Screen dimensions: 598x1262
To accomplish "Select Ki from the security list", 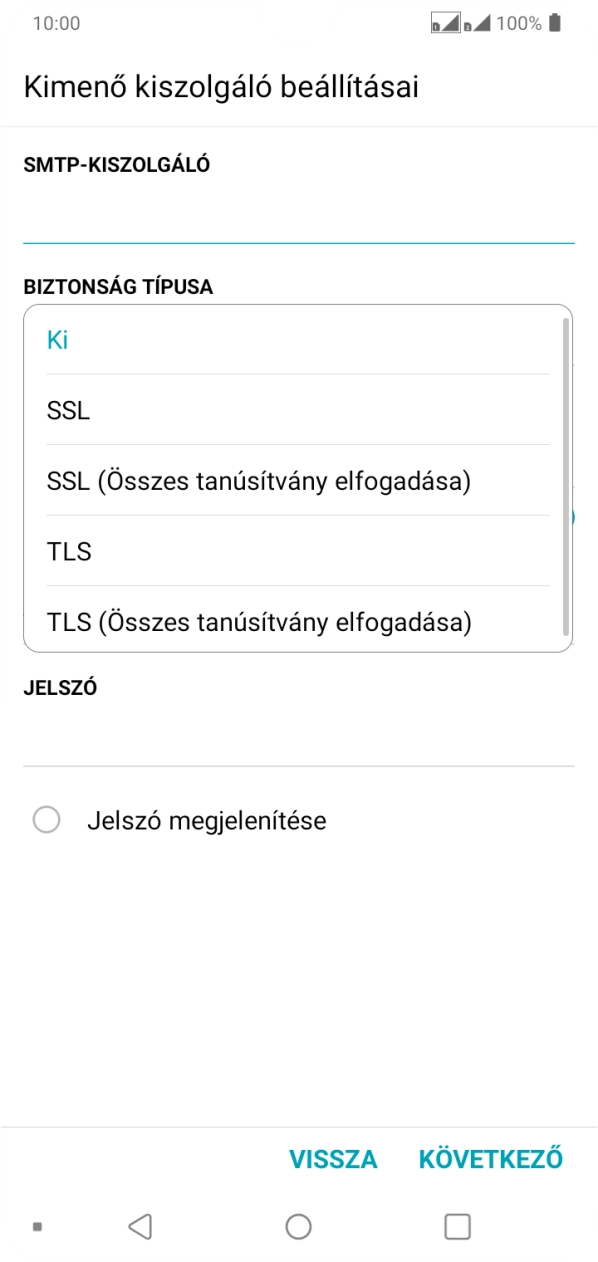I will click(57, 339).
